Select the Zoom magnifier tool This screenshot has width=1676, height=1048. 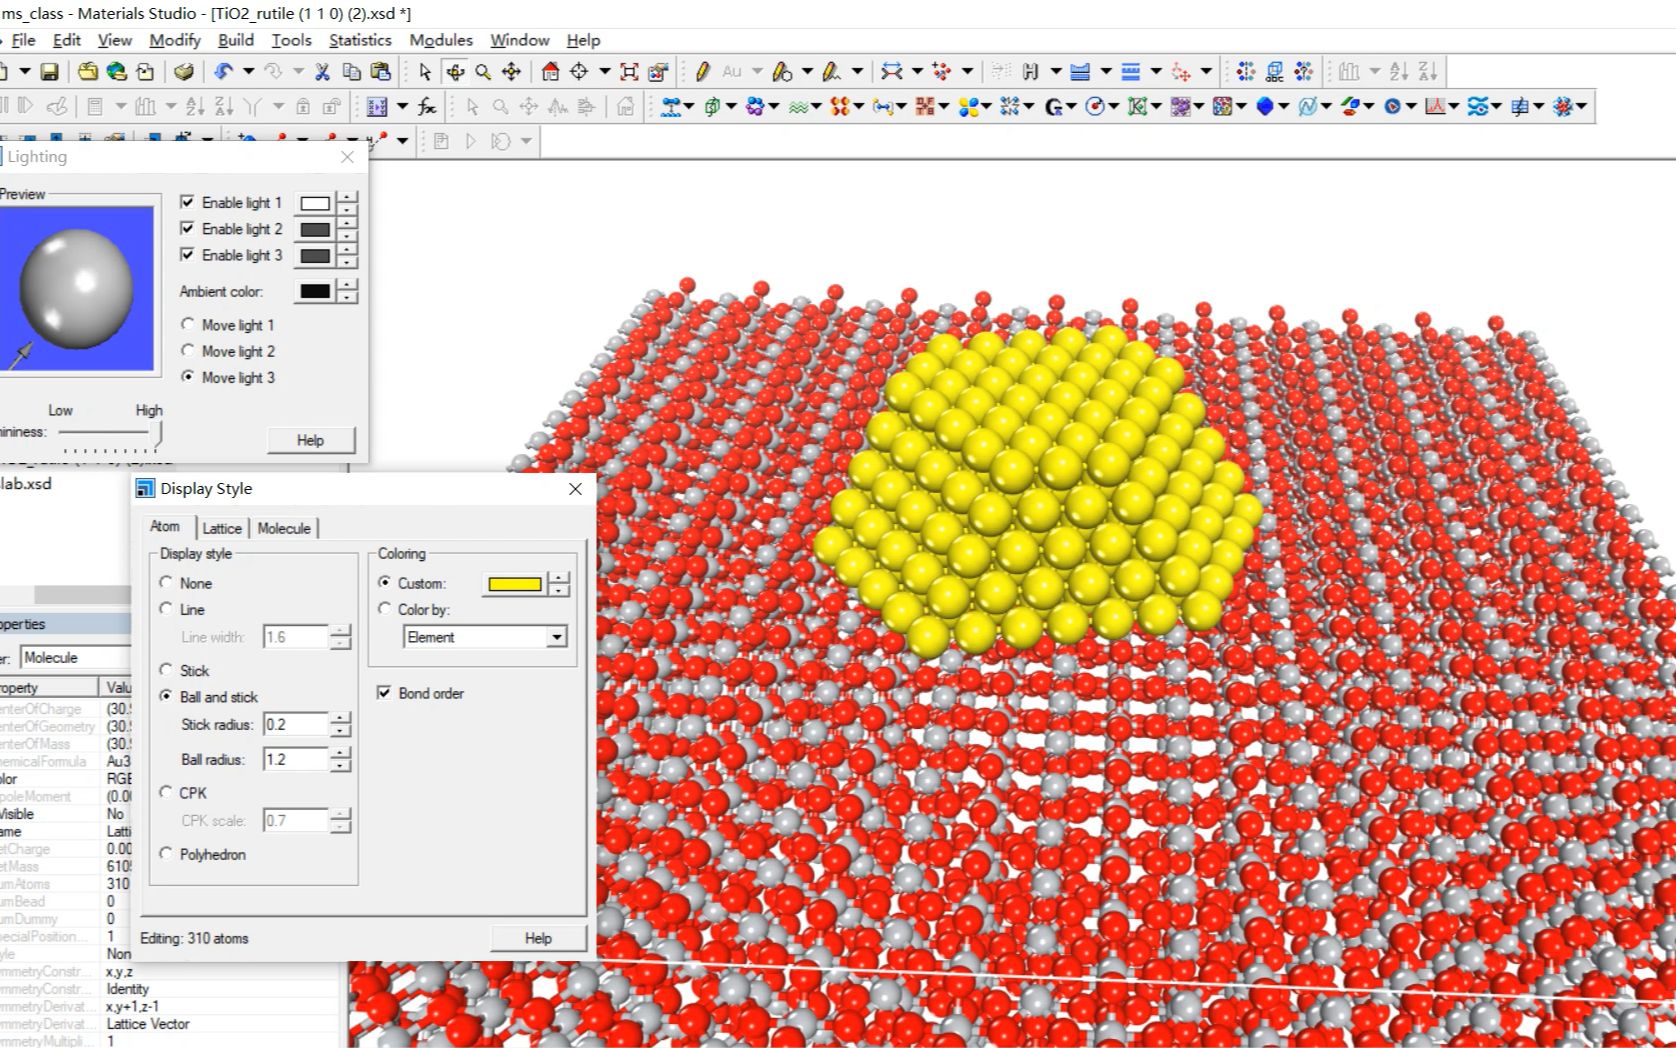483,72
